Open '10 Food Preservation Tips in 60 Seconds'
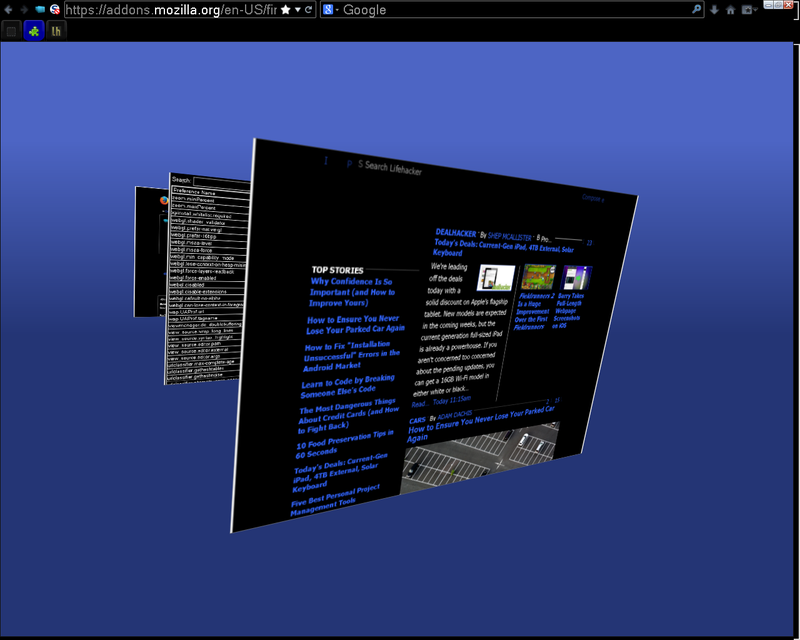The image size is (800, 640). (344, 444)
